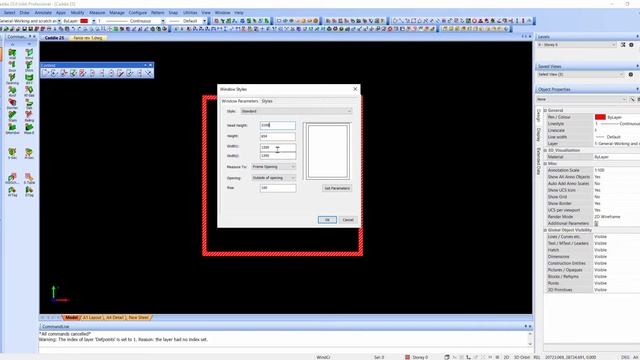Open the Opening position dropdown
The height and width of the screenshot is (360, 640).
[x=273, y=178]
